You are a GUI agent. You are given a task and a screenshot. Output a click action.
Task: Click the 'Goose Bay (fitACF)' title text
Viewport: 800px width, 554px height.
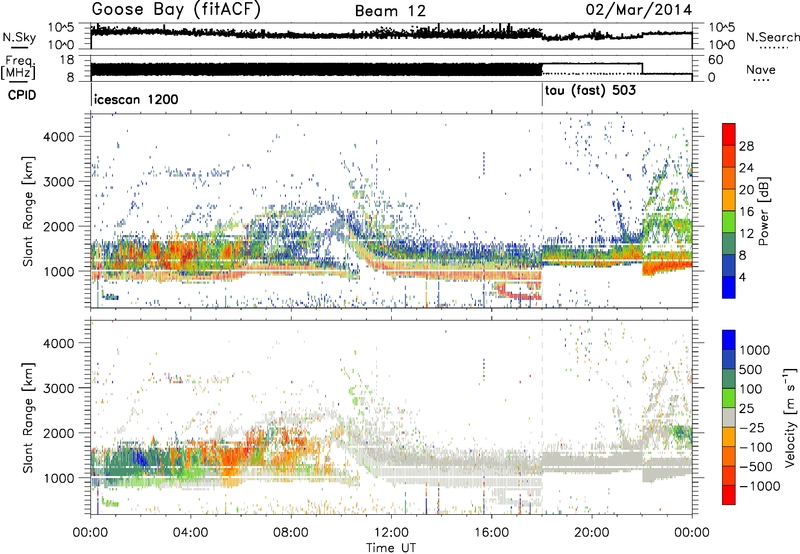176,10
